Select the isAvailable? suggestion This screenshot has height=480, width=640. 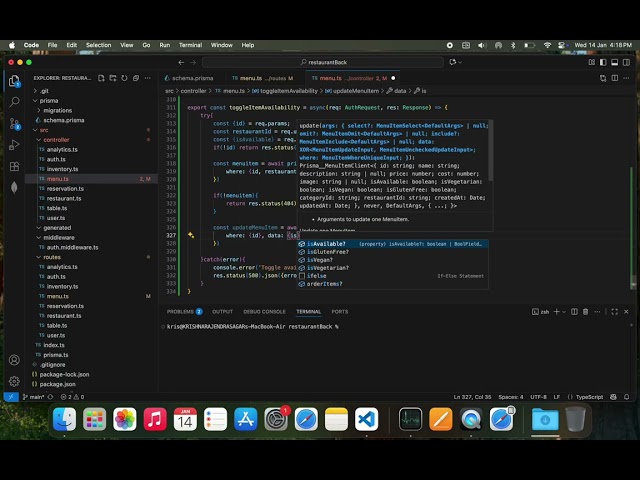click(392, 244)
